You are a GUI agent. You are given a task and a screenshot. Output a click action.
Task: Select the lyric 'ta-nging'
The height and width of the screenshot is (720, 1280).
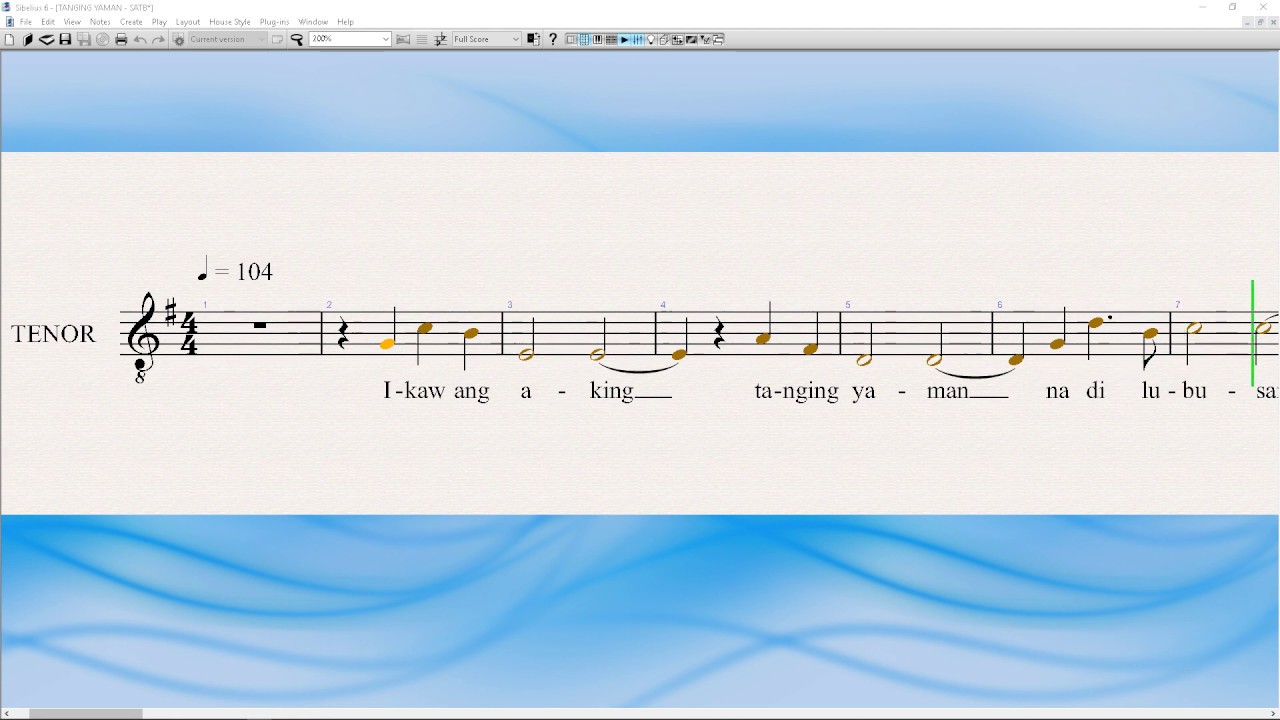pyautogui.click(x=797, y=392)
